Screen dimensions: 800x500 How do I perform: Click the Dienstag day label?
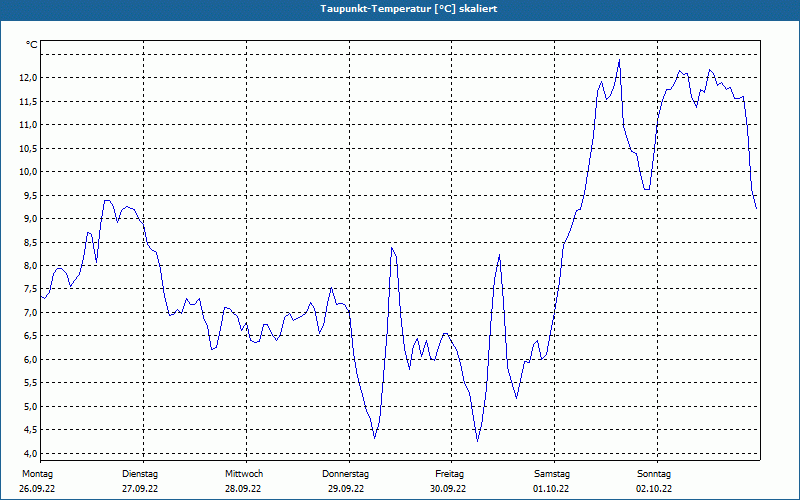point(140,474)
